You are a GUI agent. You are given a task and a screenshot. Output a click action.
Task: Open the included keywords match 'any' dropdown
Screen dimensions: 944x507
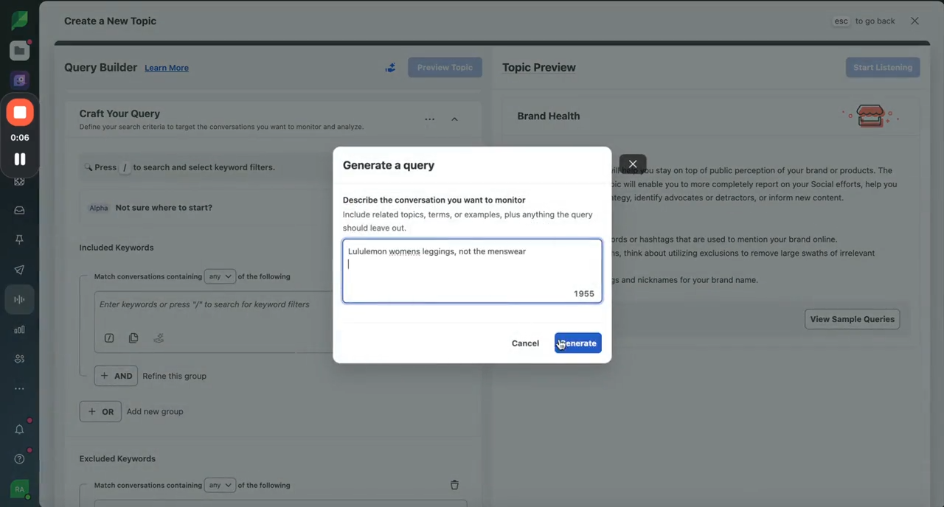[x=220, y=276]
